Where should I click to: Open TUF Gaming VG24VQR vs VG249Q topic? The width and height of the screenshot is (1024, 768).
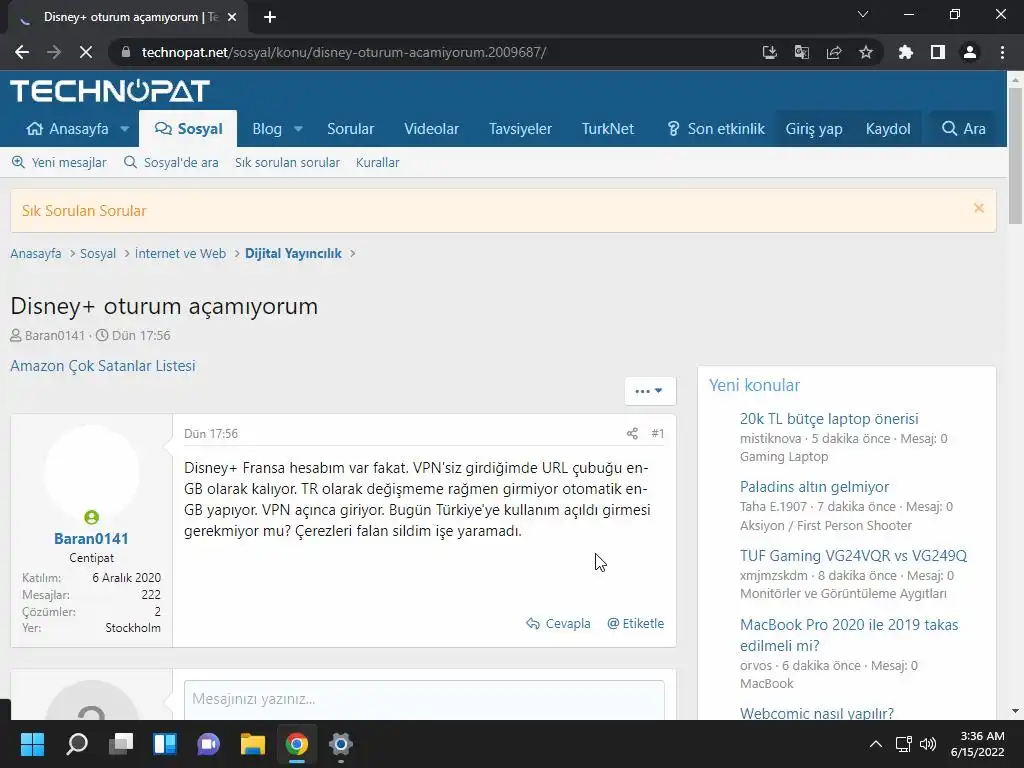pyautogui.click(x=853, y=556)
